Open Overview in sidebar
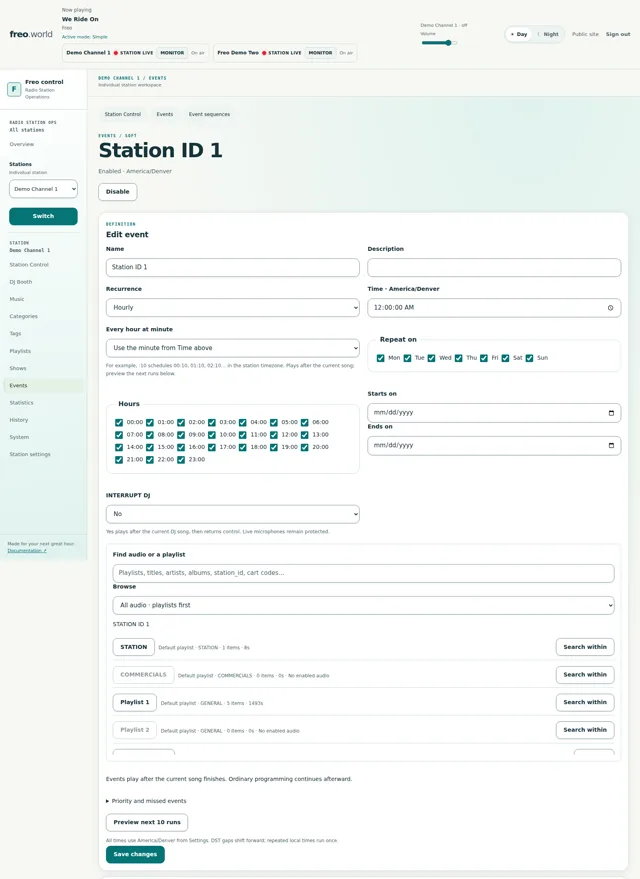 coord(22,144)
